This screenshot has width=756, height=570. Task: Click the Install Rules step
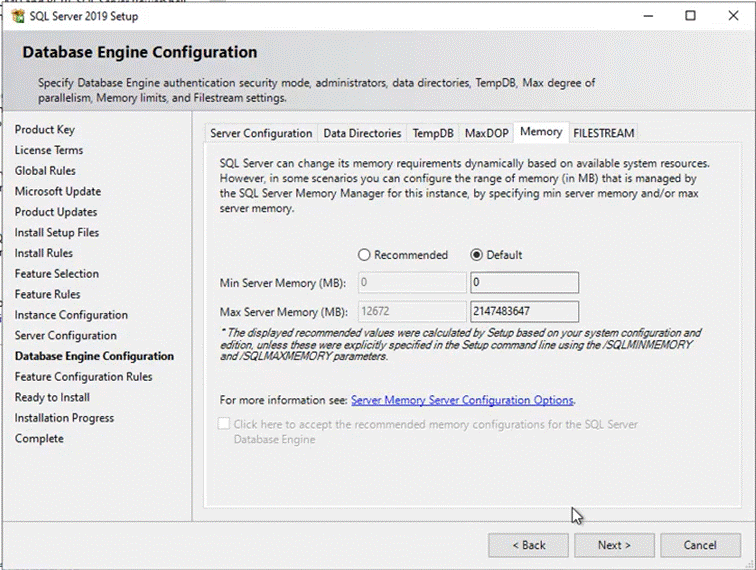coord(43,253)
